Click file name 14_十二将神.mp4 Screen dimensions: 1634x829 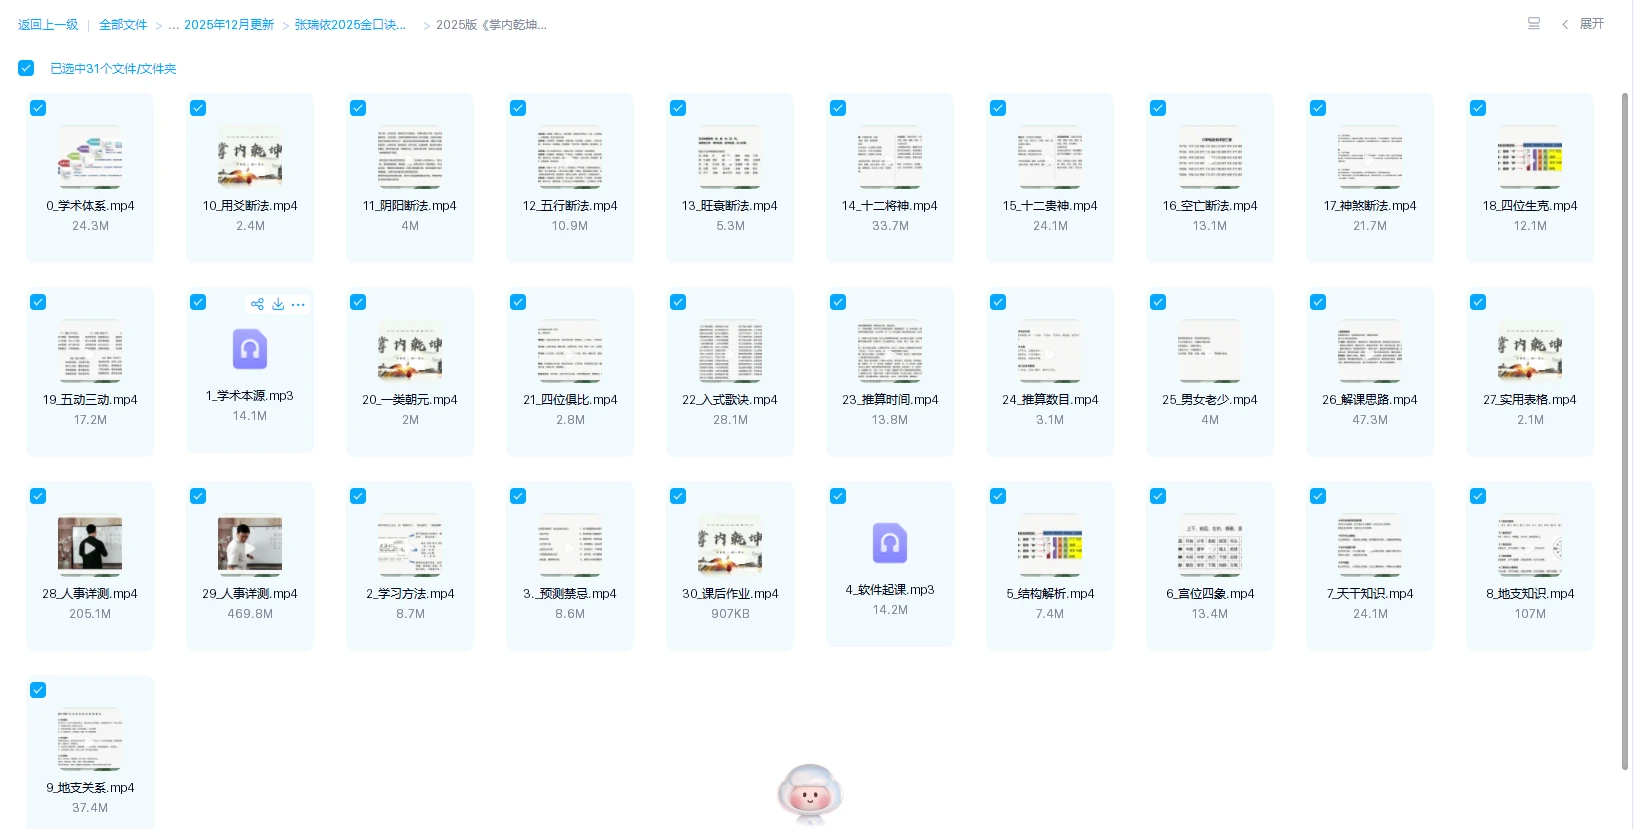(x=890, y=206)
